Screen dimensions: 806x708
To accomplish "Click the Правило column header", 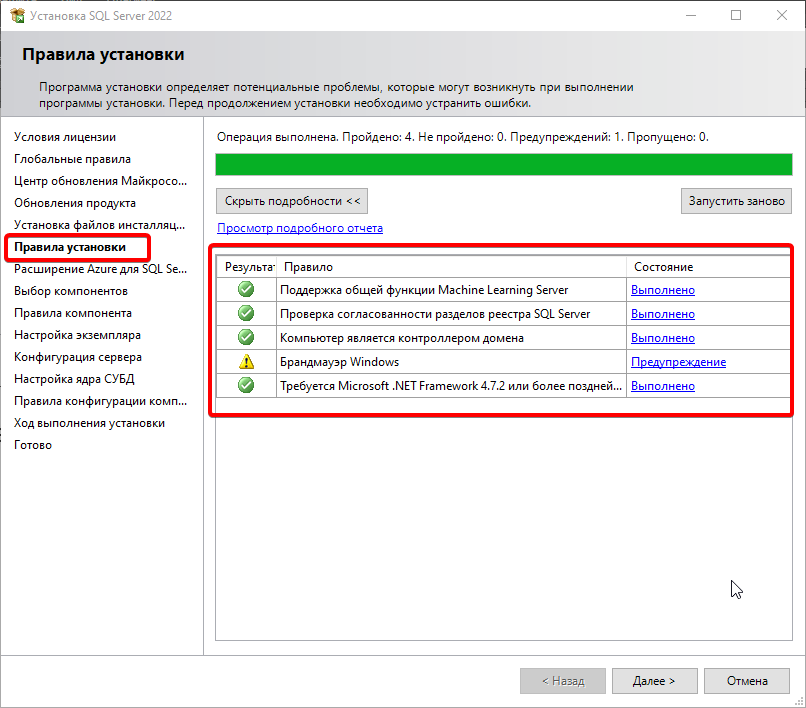I will coord(451,267).
